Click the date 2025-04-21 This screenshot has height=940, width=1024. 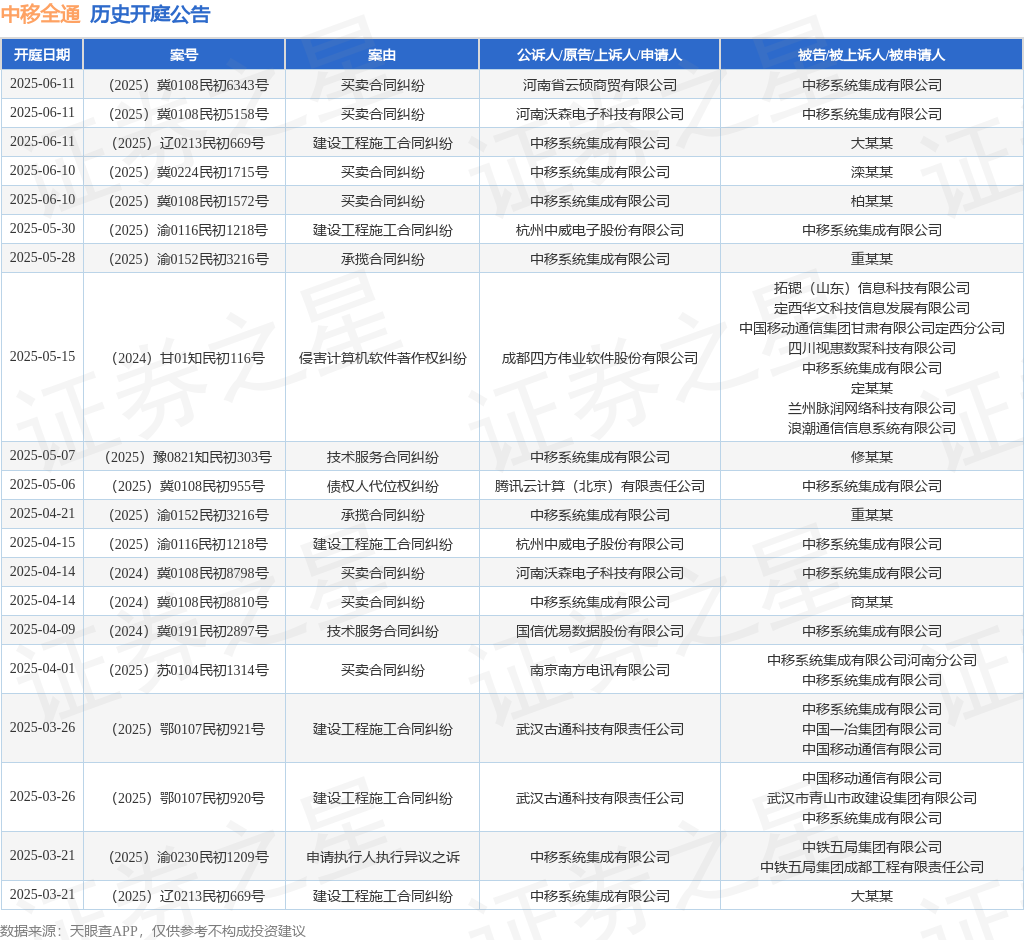click(x=42, y=513)
